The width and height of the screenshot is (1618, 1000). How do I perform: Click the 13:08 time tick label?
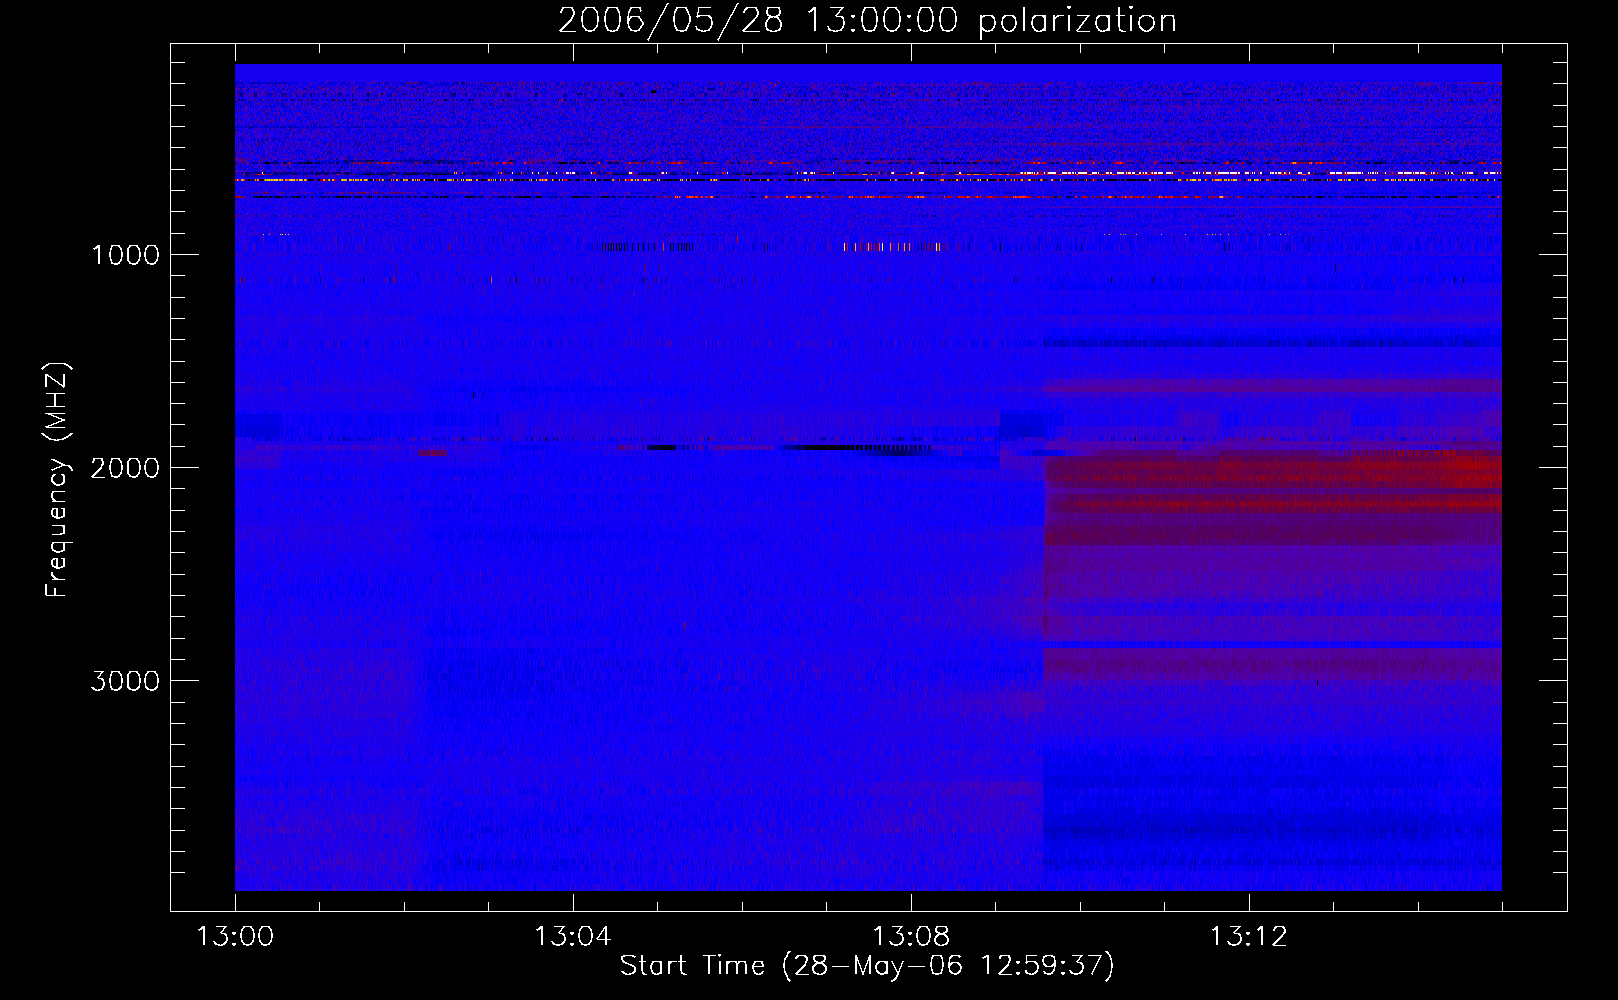(911, 937)
